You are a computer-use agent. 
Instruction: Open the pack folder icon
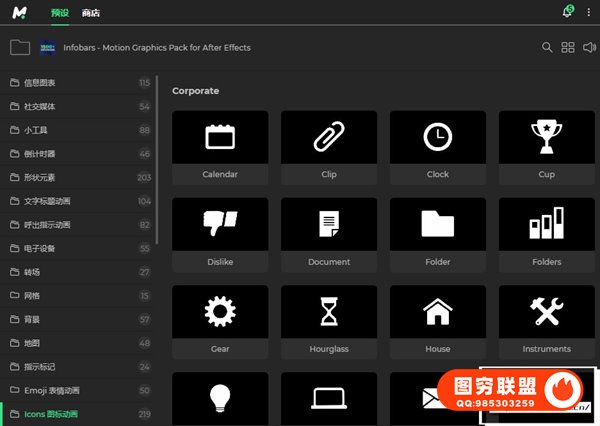pos(19,47)
